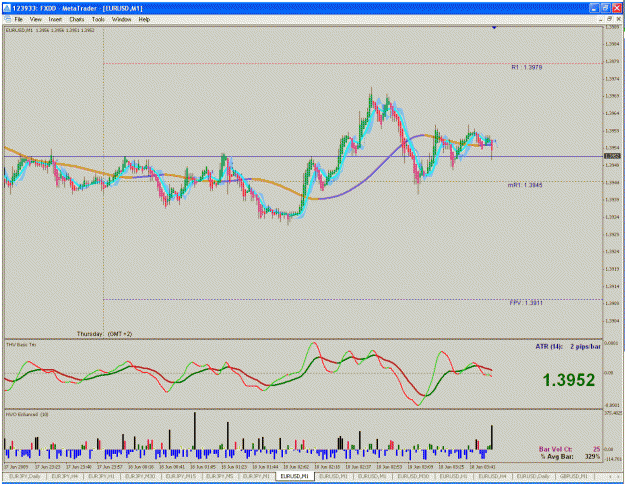625x484 pixels.
Task: Select the active EURUSD,M1 chart tab
Action: pyautogui.click(x=295, y=476)
